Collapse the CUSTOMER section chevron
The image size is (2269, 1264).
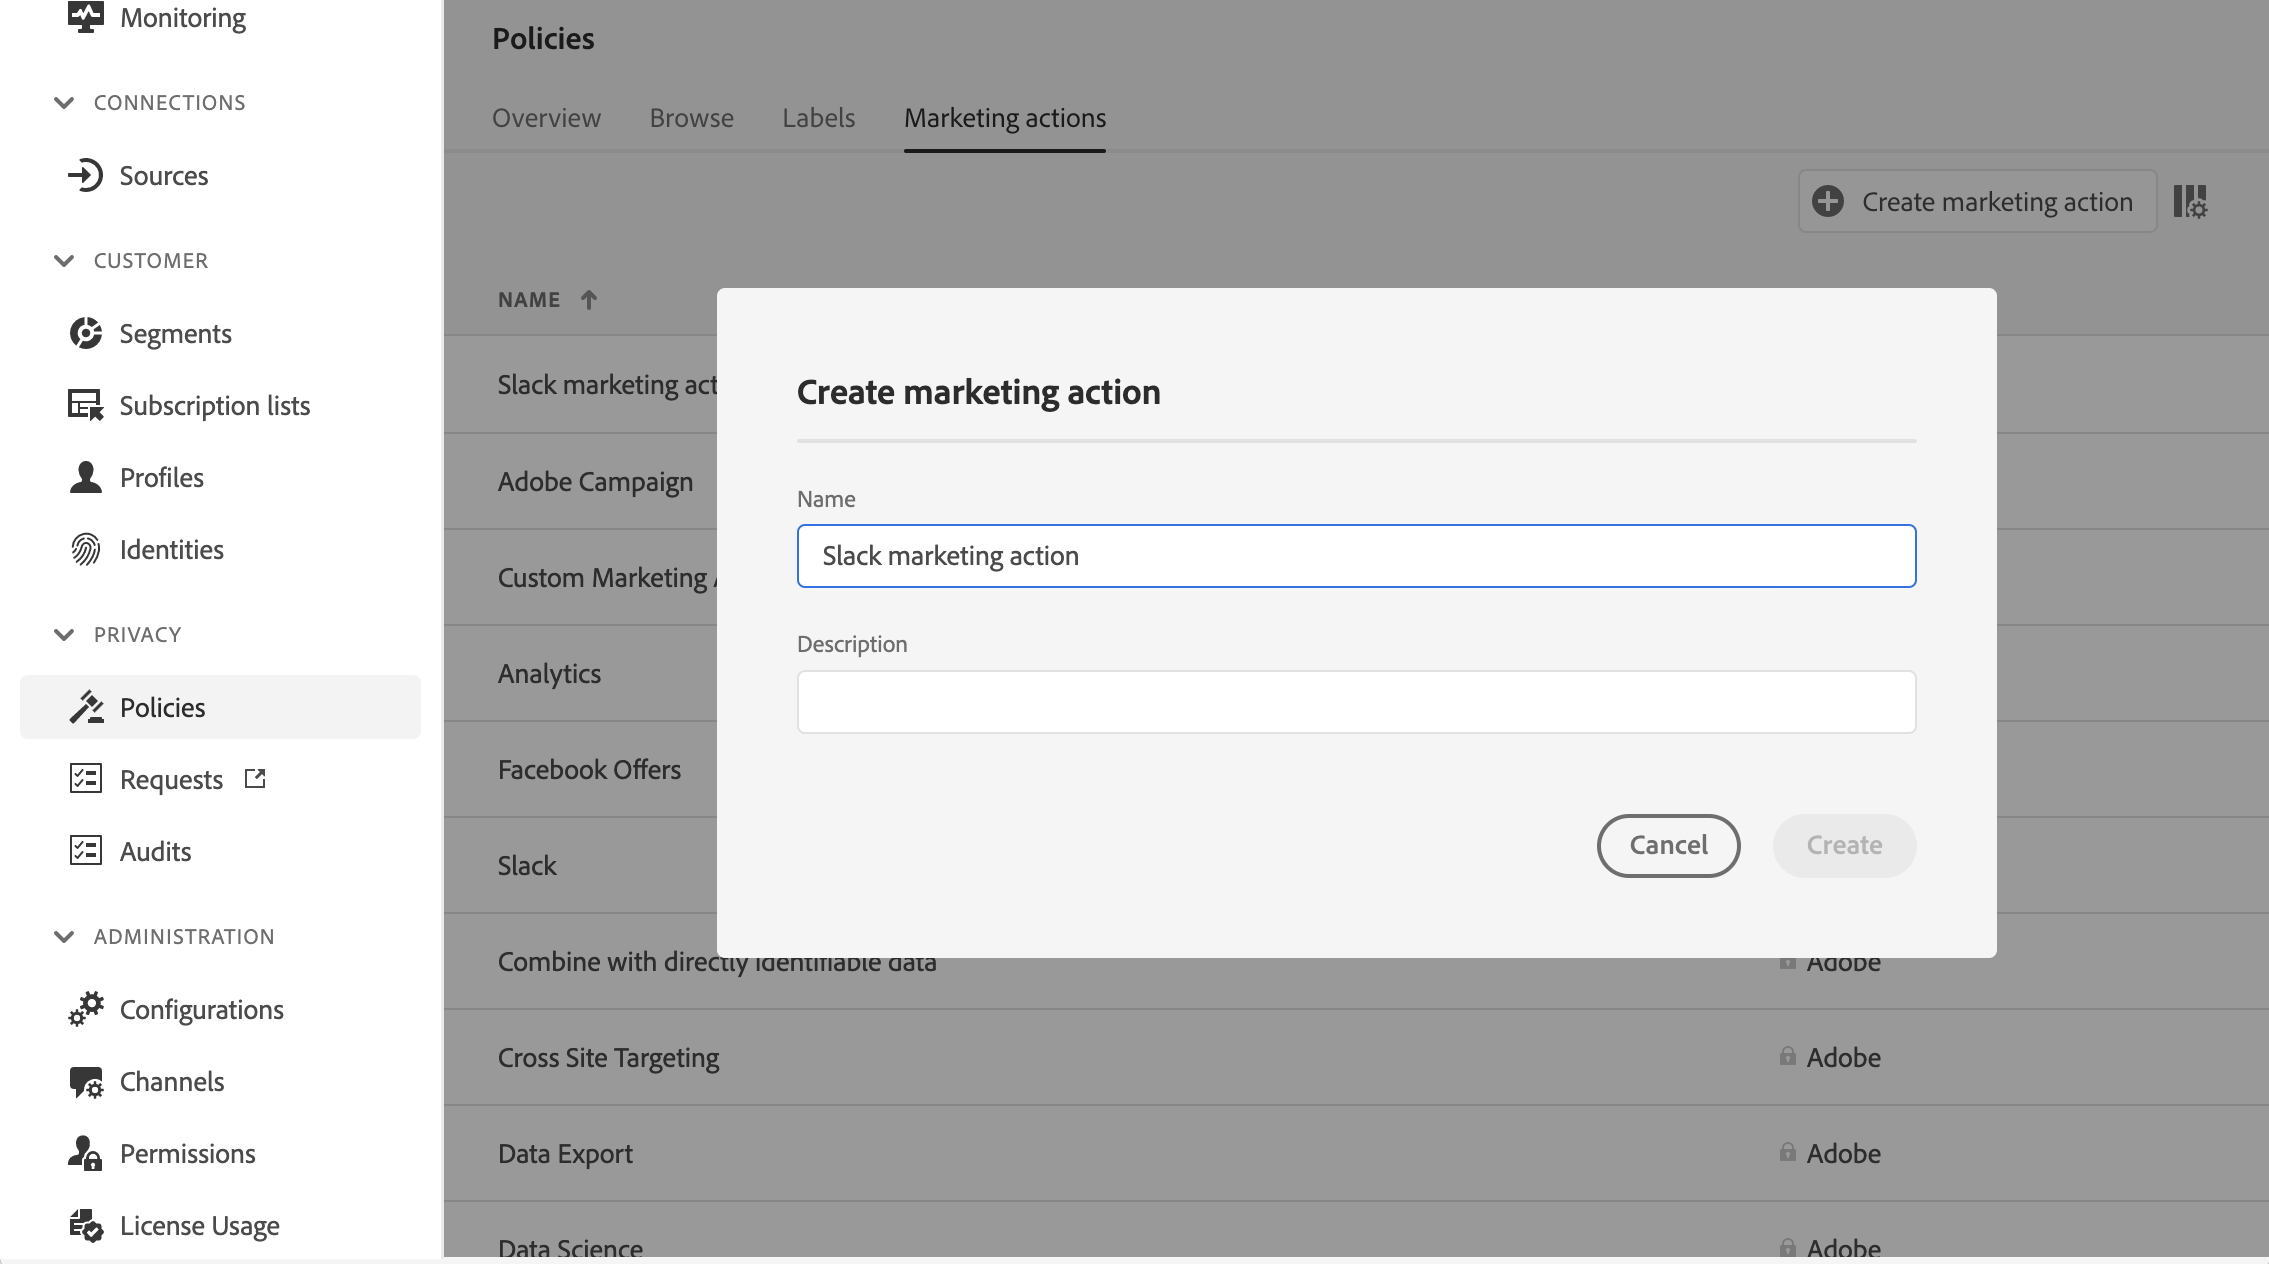point(64,260)
